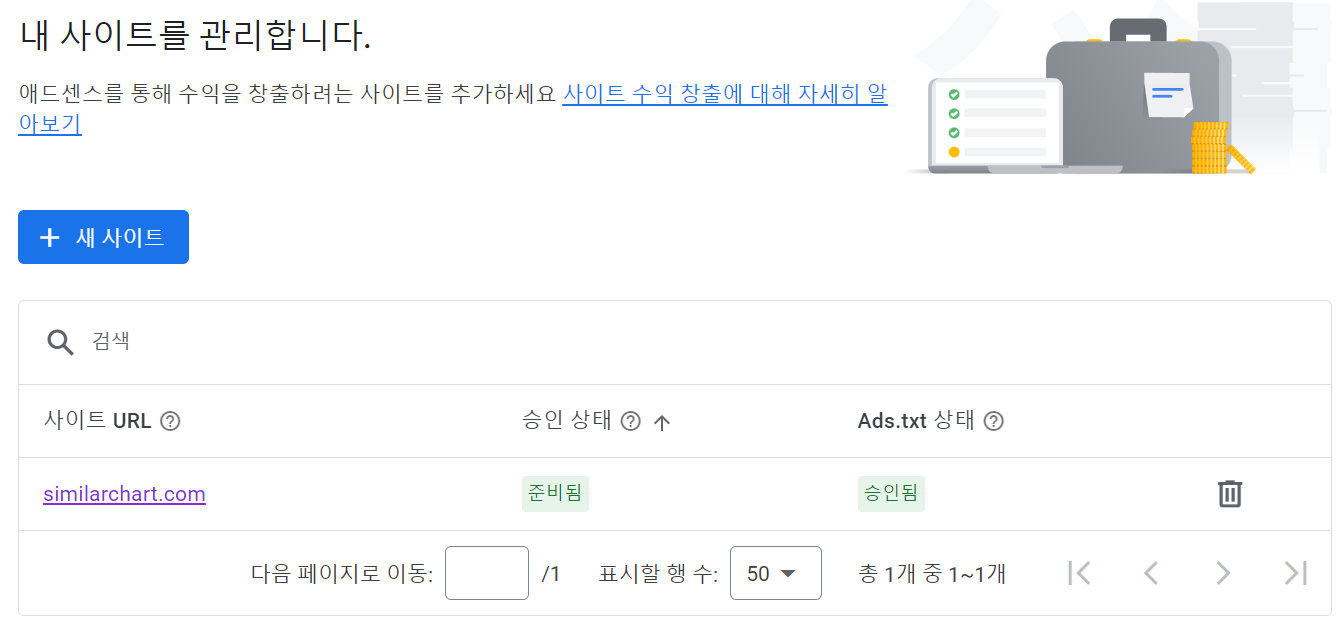Open the rows-per-page 50 dropdown
Viewport: 1342px width, 628px height.
click(776, 573)
